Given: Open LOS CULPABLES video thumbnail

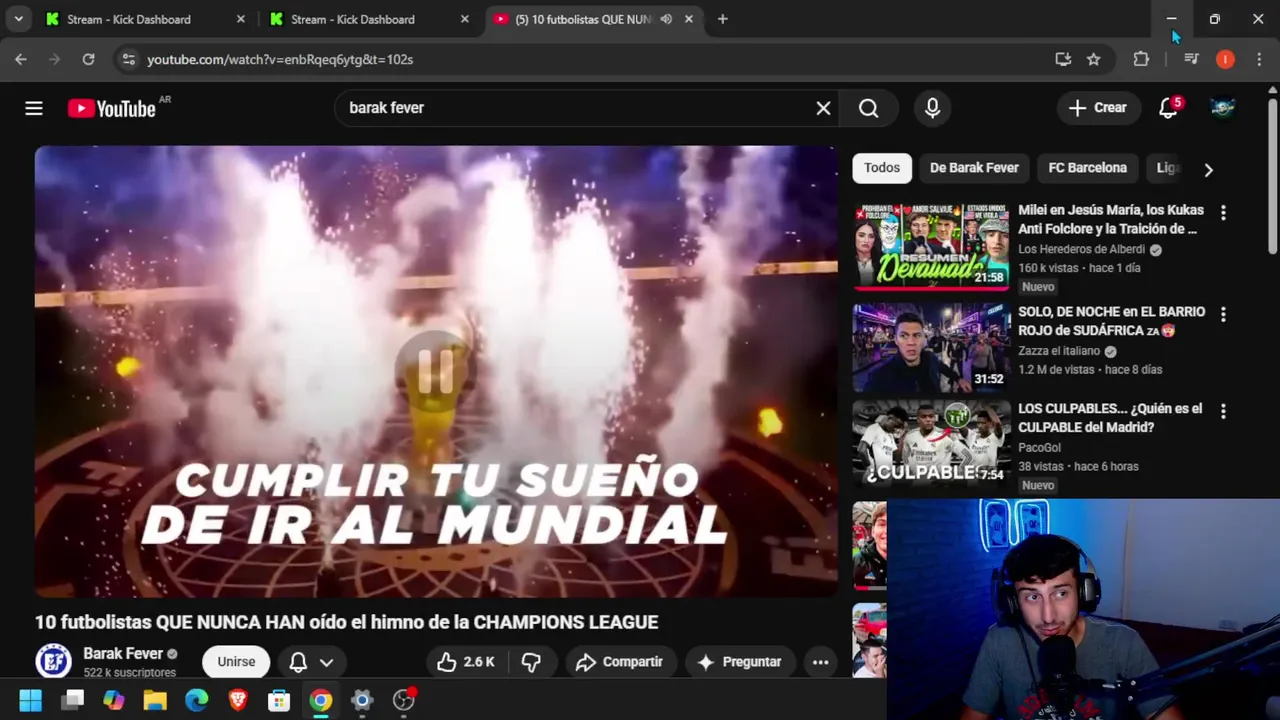Looking at the screenshot, I should pos(931,444).
